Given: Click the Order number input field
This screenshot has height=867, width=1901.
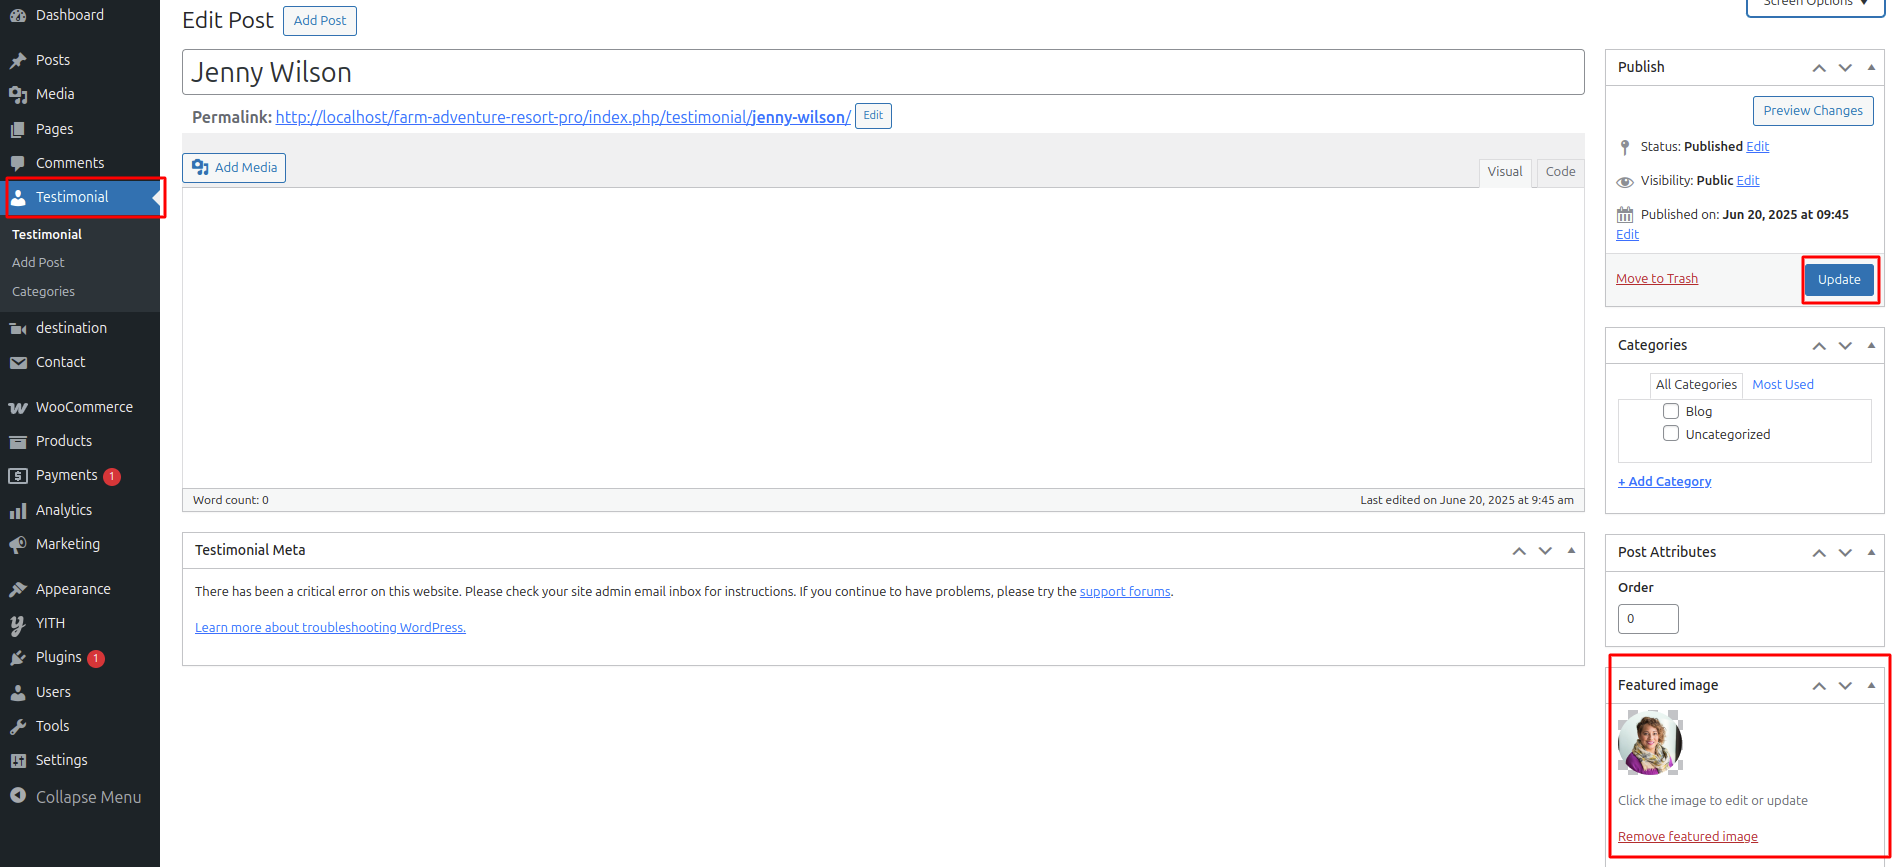Looking at the screenshot, I should [x=1647, y=619].
